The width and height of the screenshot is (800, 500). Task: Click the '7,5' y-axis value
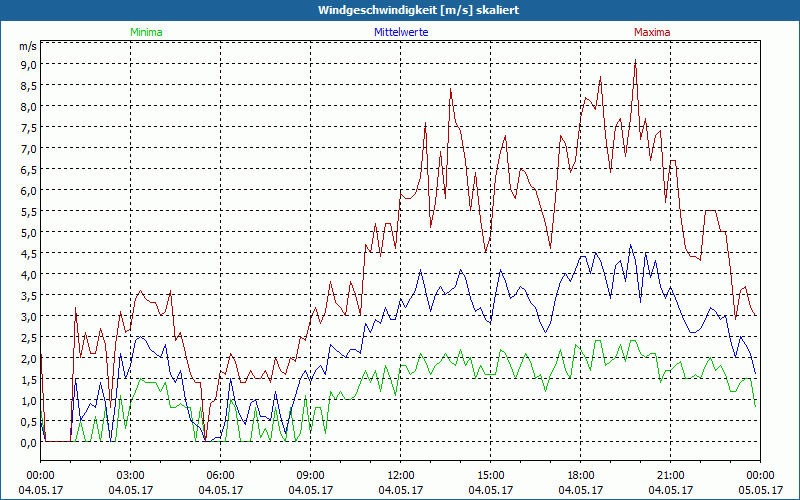click(28, 127)
